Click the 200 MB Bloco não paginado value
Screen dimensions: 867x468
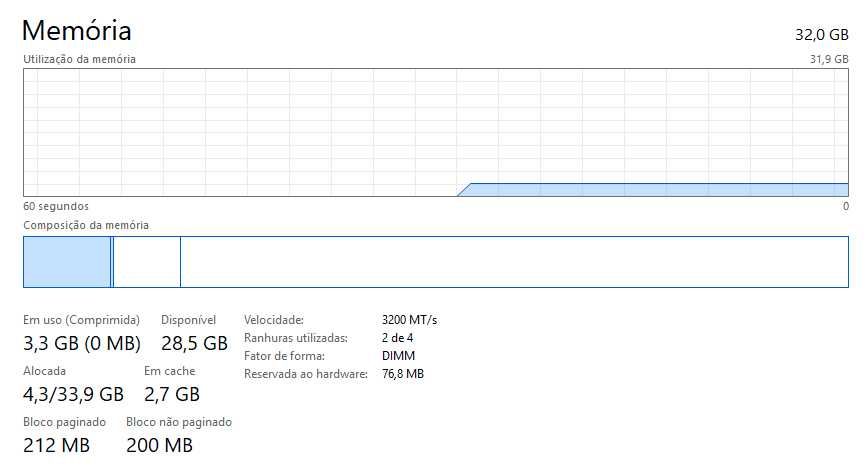click(x=159, y=445)
